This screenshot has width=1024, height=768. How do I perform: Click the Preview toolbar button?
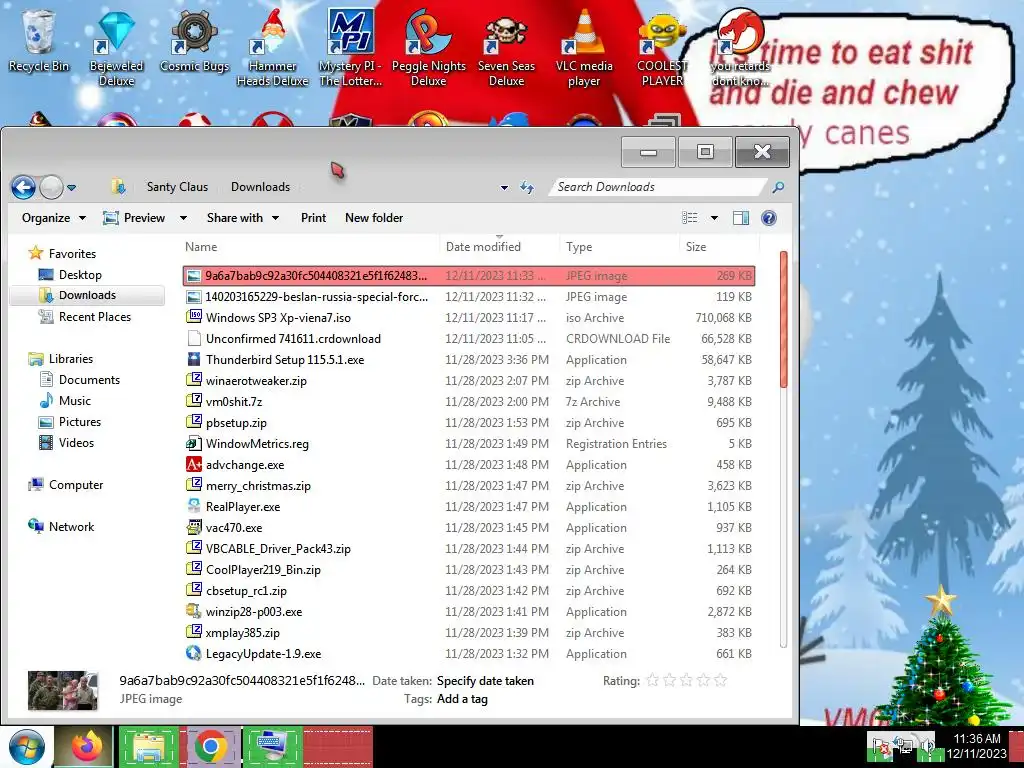tap(135, 217)
